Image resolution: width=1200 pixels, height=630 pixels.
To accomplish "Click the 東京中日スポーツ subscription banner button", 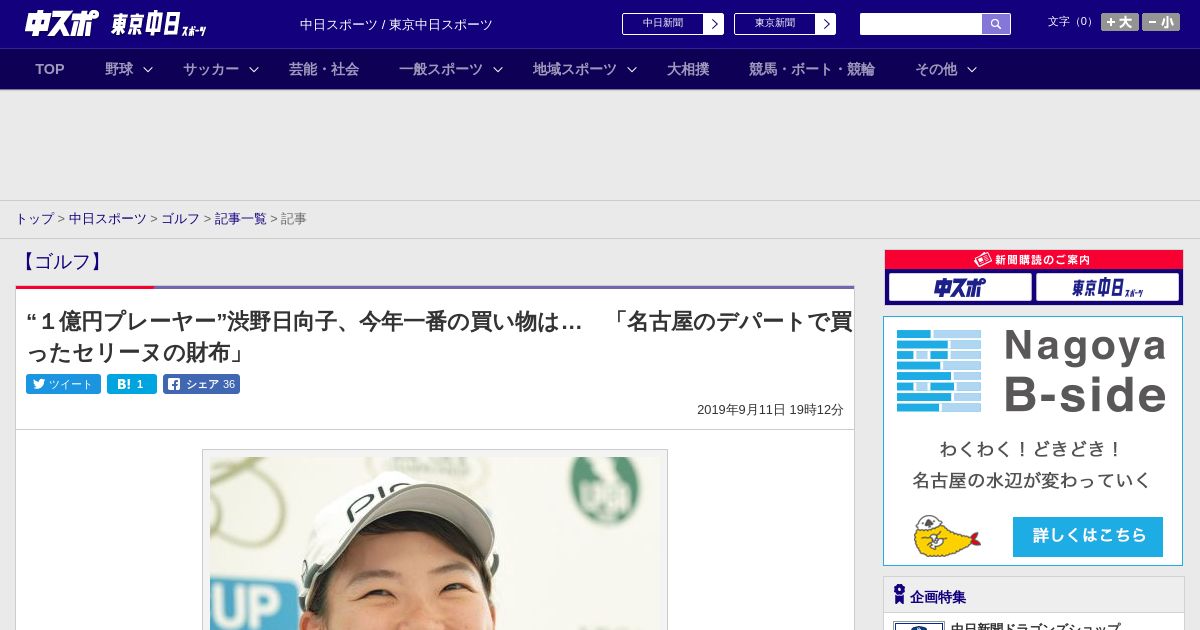I will 1107,288.
